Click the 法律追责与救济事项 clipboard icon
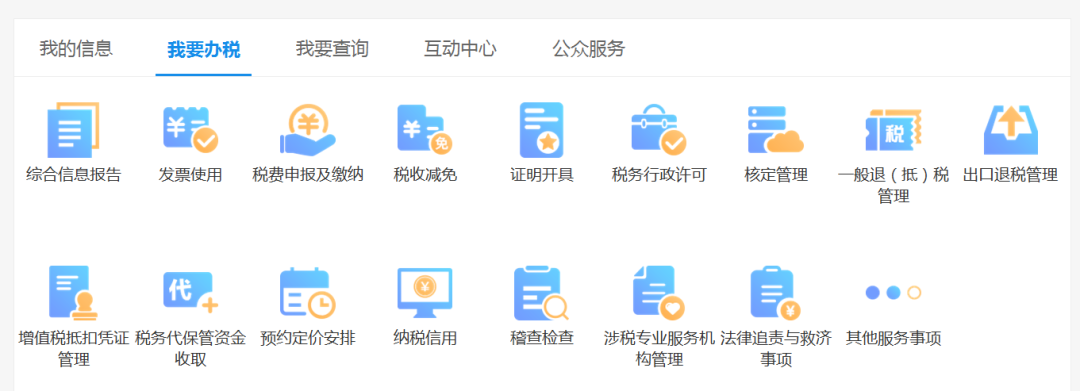This screenshot has height=391, width=1080. click(776, 293)
